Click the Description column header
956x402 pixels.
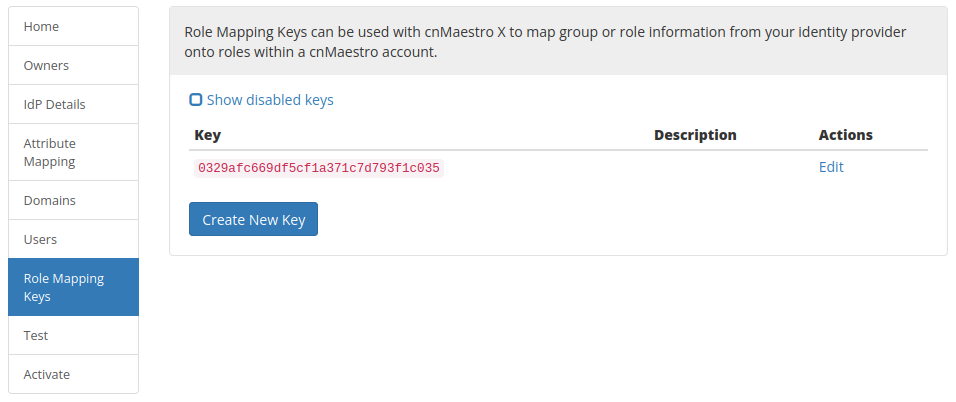pyautogui.click(x=695, y=135)
